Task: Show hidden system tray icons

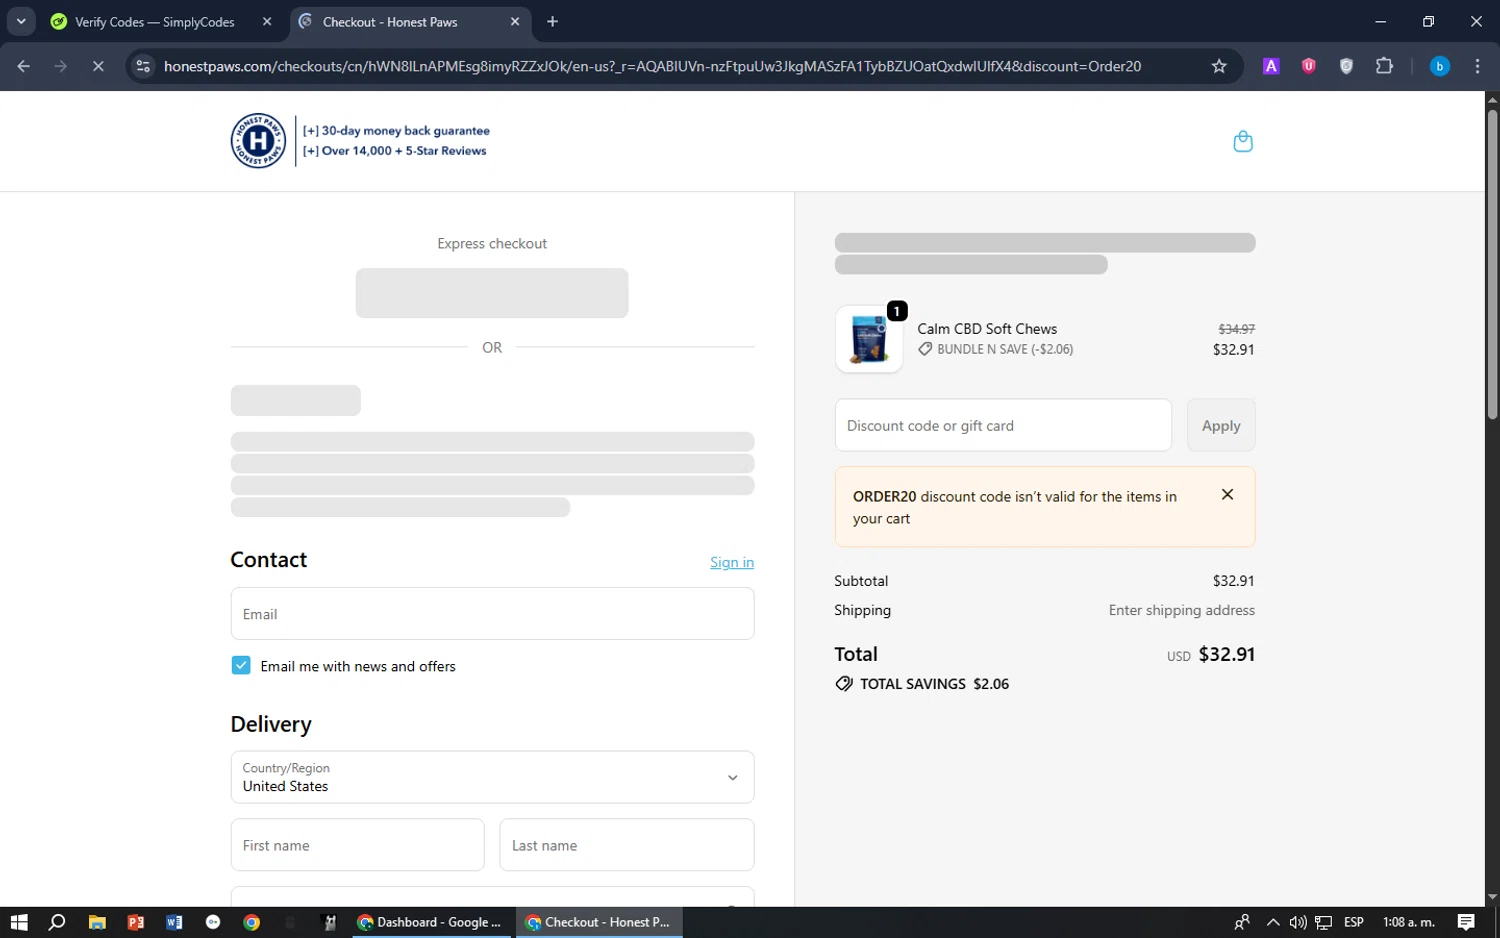Action: coord(1272,922)
